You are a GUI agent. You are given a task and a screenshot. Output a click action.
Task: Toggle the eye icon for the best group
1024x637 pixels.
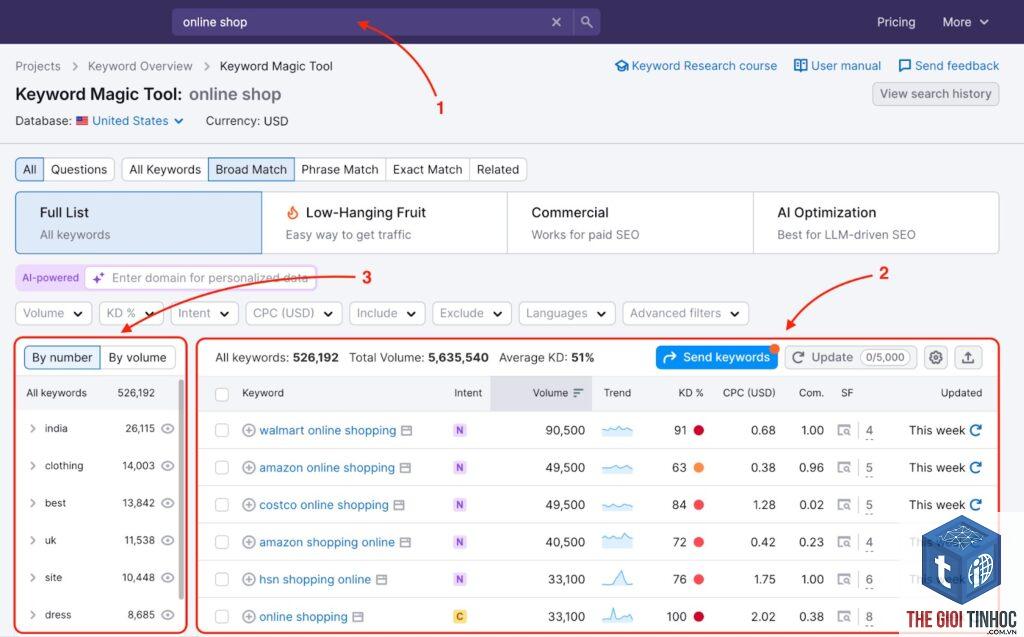(x=168, y=503)
